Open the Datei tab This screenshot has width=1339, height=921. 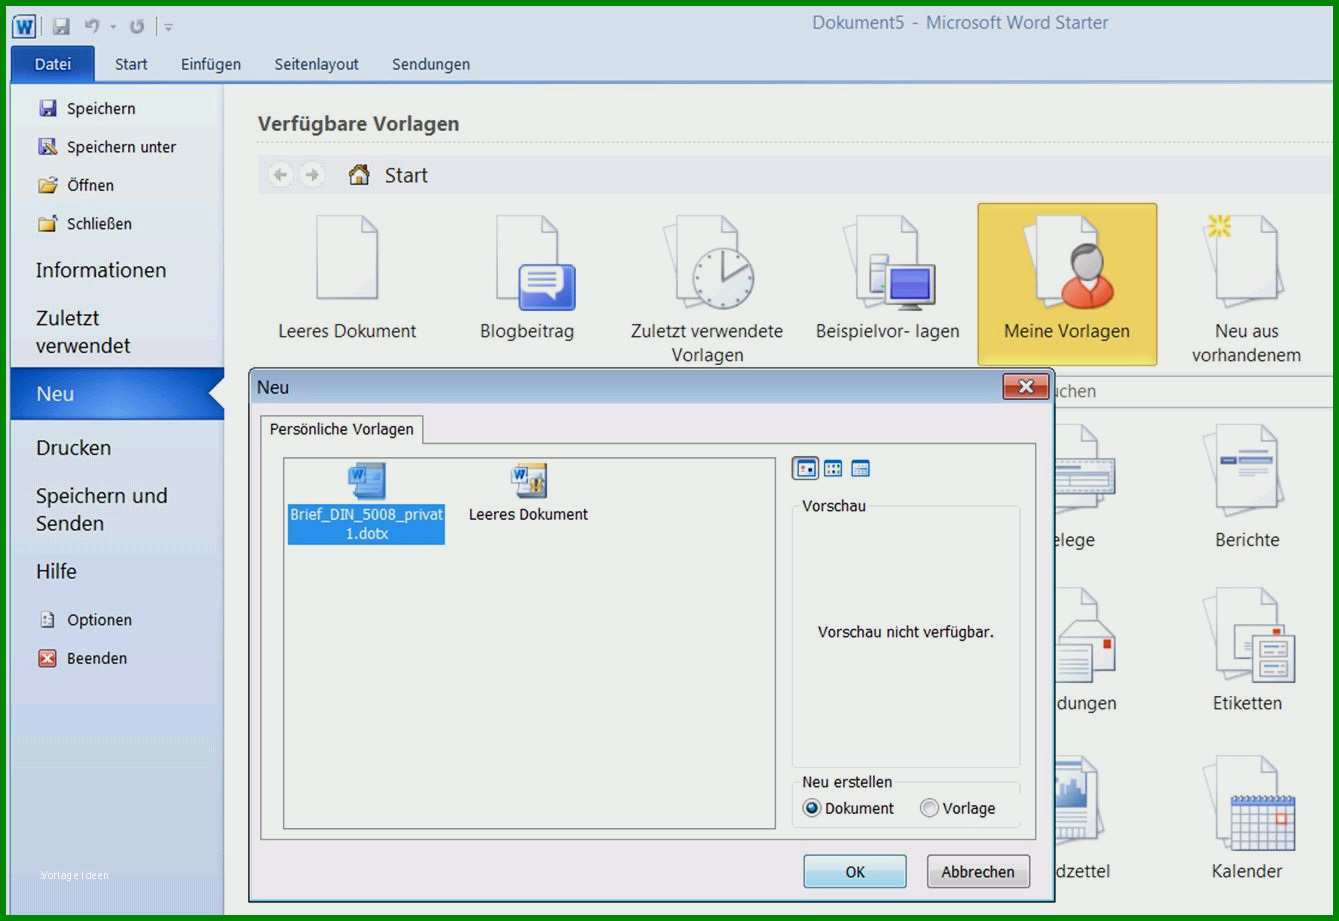pyautogui.click(x=53, y=64)
